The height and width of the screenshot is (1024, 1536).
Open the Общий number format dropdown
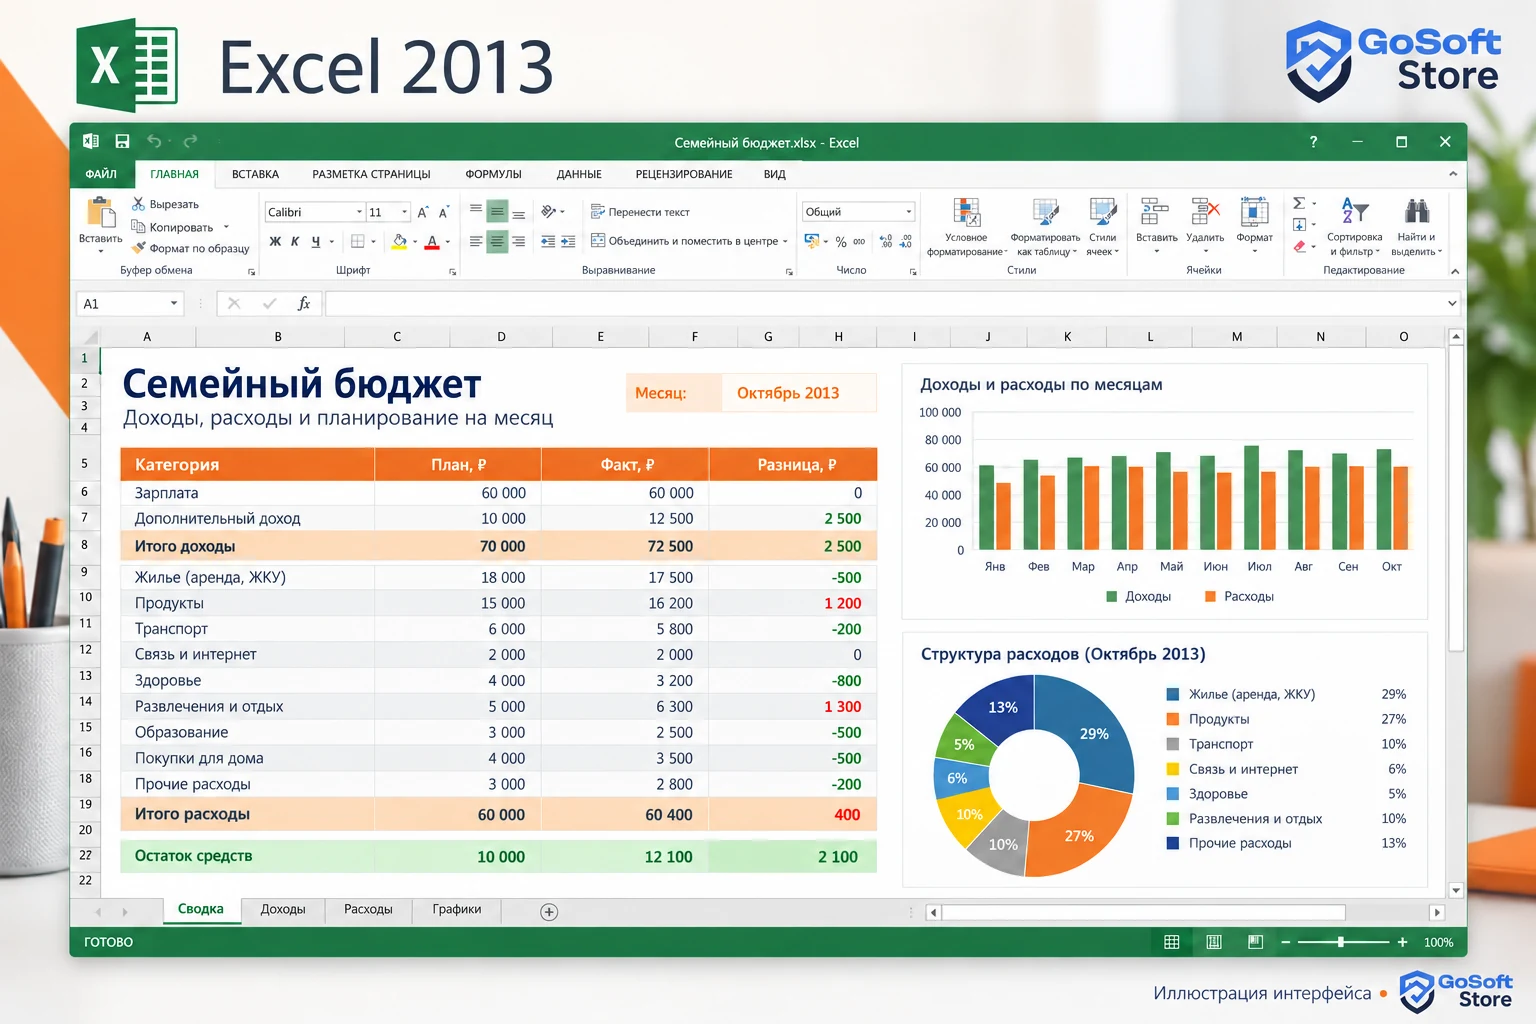(x=908, y=212)
